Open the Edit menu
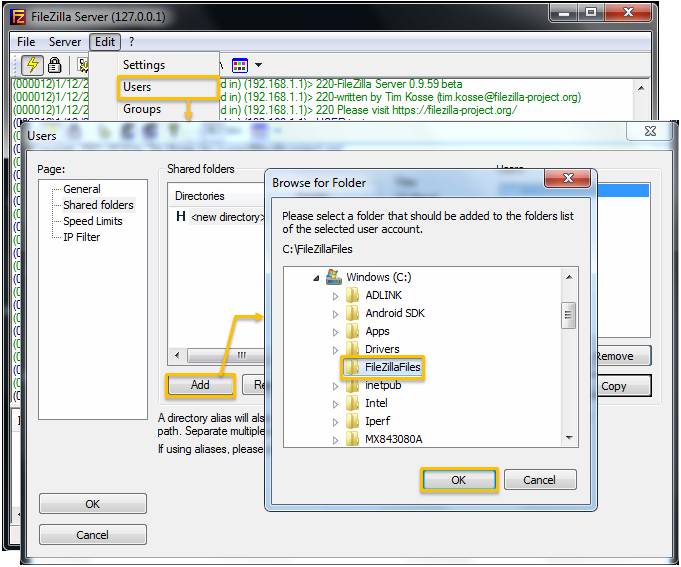Screen dimensions: 681x567 pos(105,42)
